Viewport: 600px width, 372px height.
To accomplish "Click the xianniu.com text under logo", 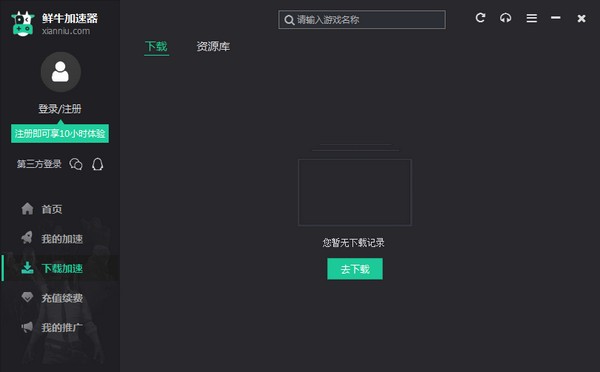I will coord(66,31).
